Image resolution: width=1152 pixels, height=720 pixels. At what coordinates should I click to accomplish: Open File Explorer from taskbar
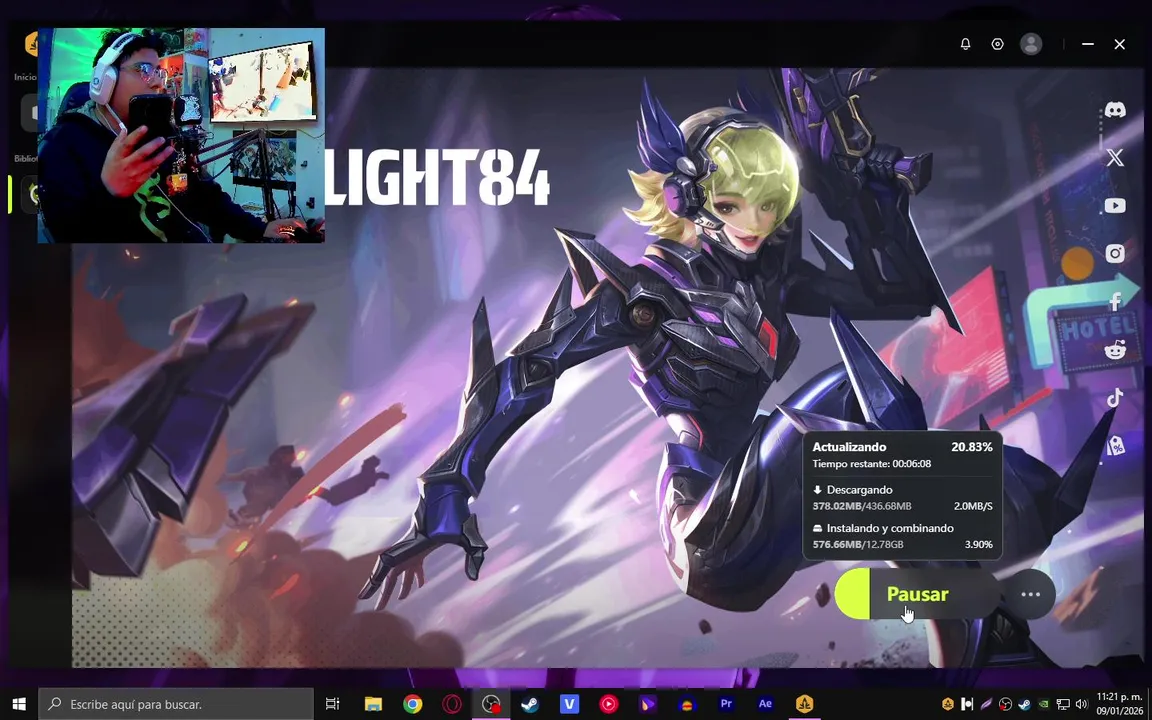pos(373,704)
